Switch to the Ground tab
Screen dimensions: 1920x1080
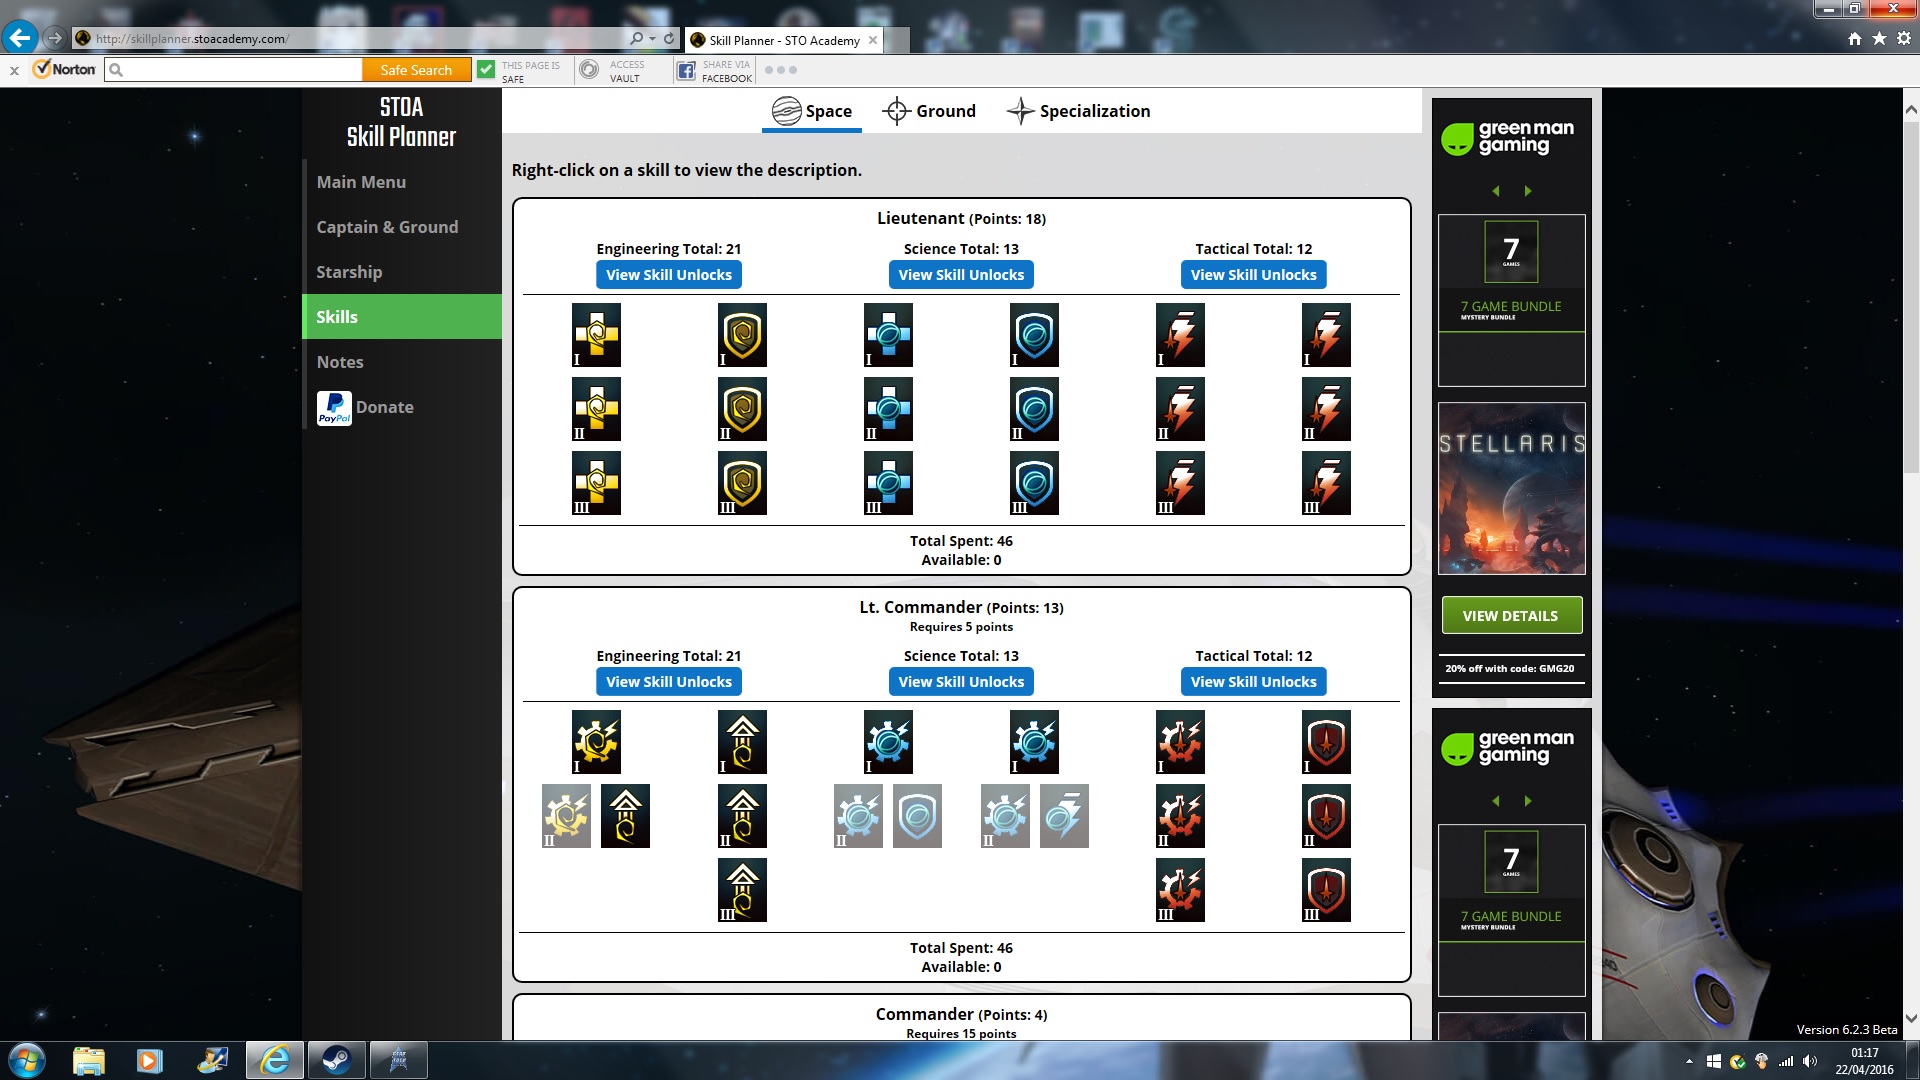[929, 111]
